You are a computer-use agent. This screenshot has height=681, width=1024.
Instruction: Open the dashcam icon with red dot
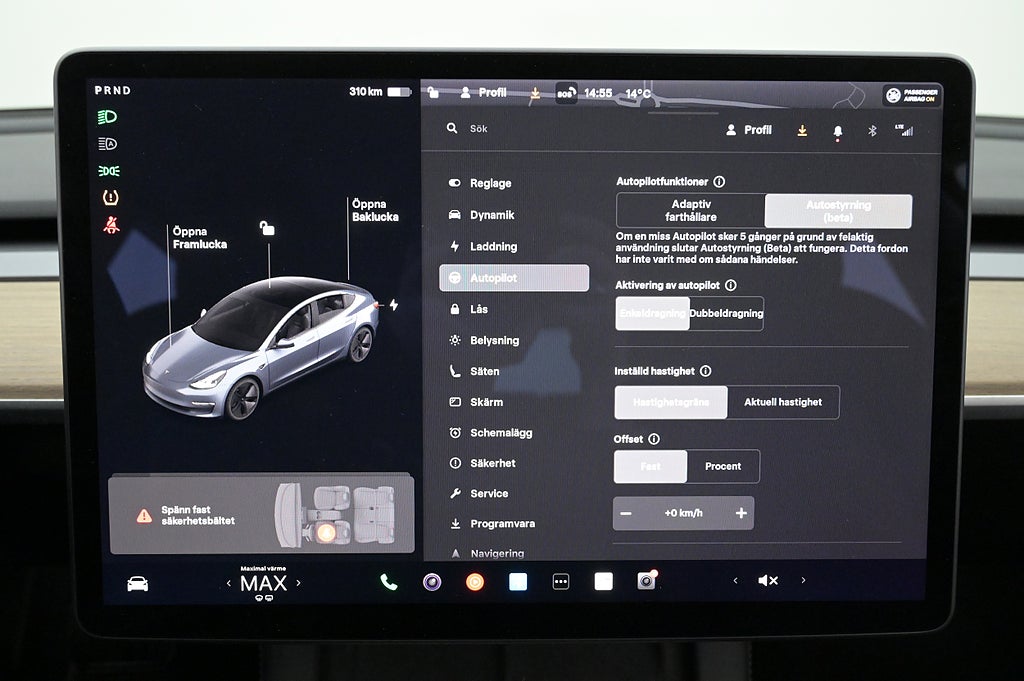click(647, 581)
